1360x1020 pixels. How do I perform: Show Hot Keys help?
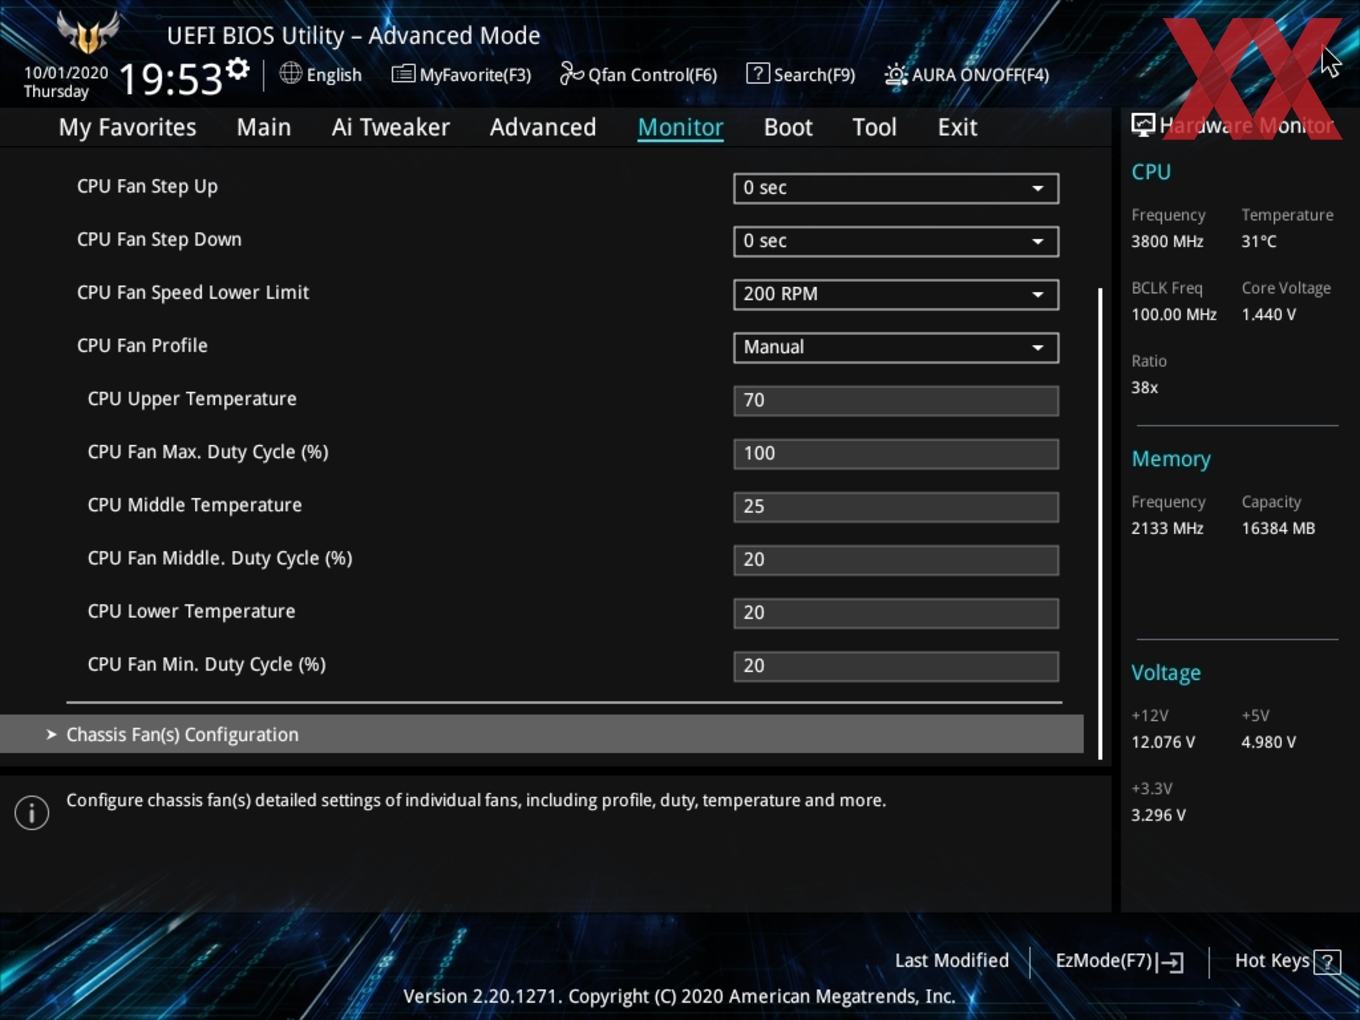click(x=1287, y=961)
